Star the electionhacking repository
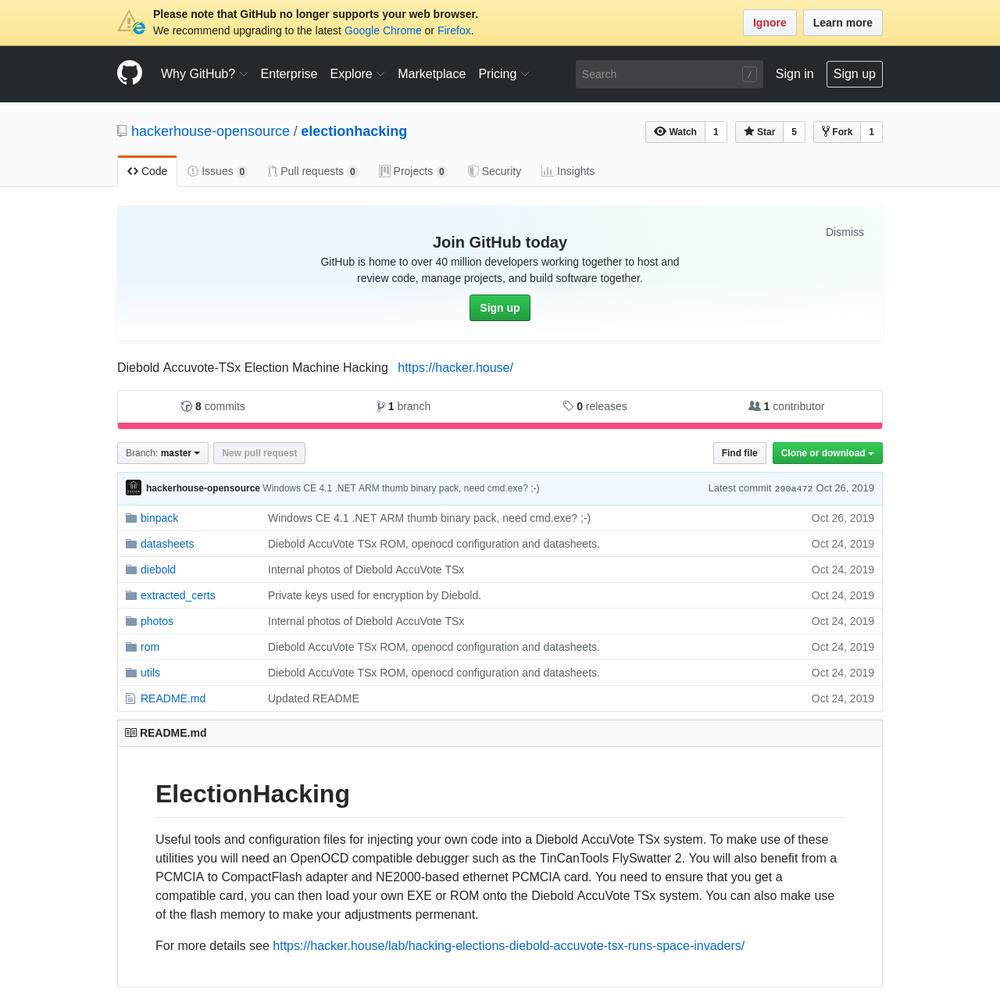 pos(759,132)
